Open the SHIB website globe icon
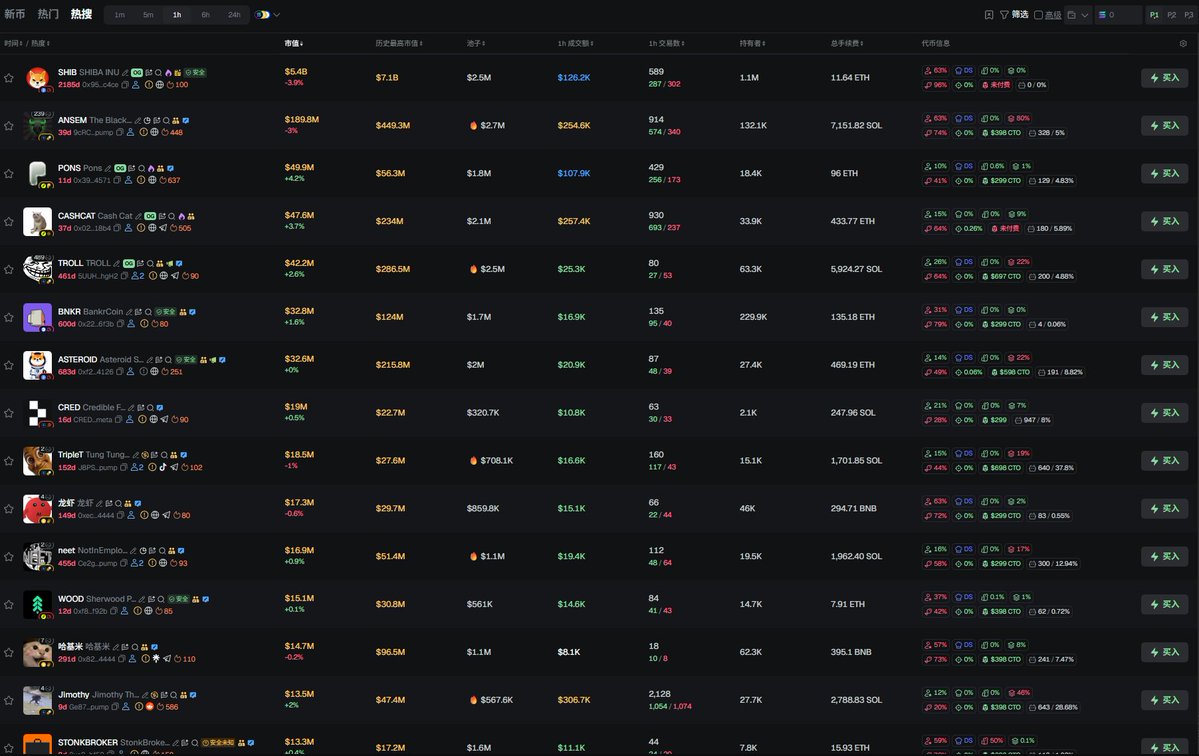The width and height of the screenshot is (1199, 756). click(160, 85)
